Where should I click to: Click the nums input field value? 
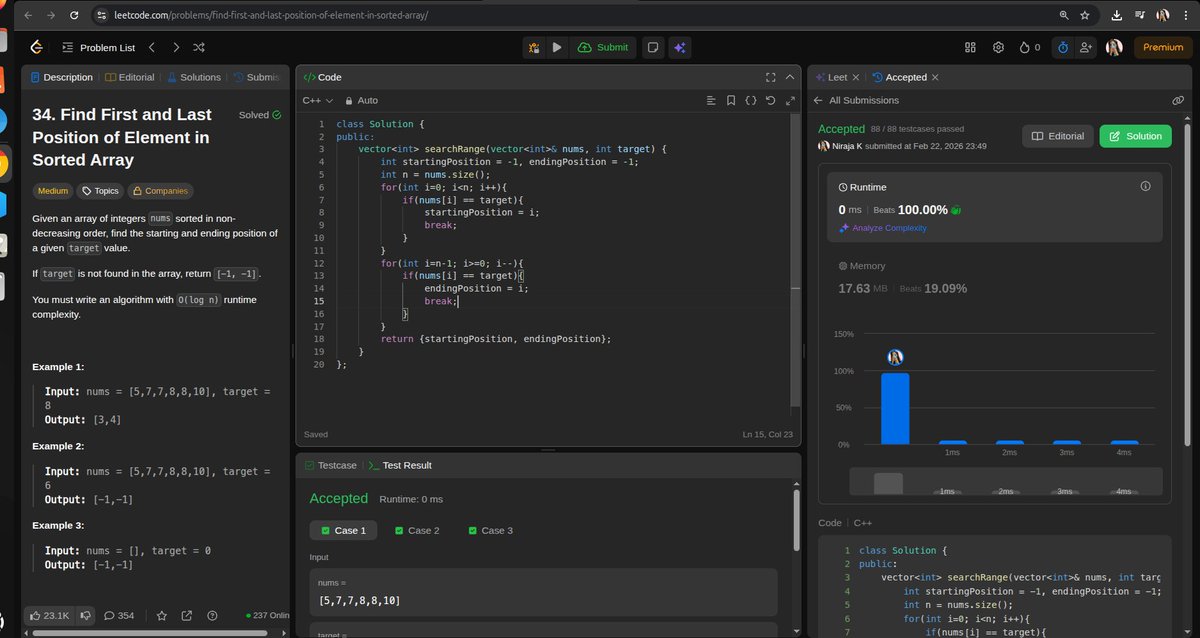[543, 600]
